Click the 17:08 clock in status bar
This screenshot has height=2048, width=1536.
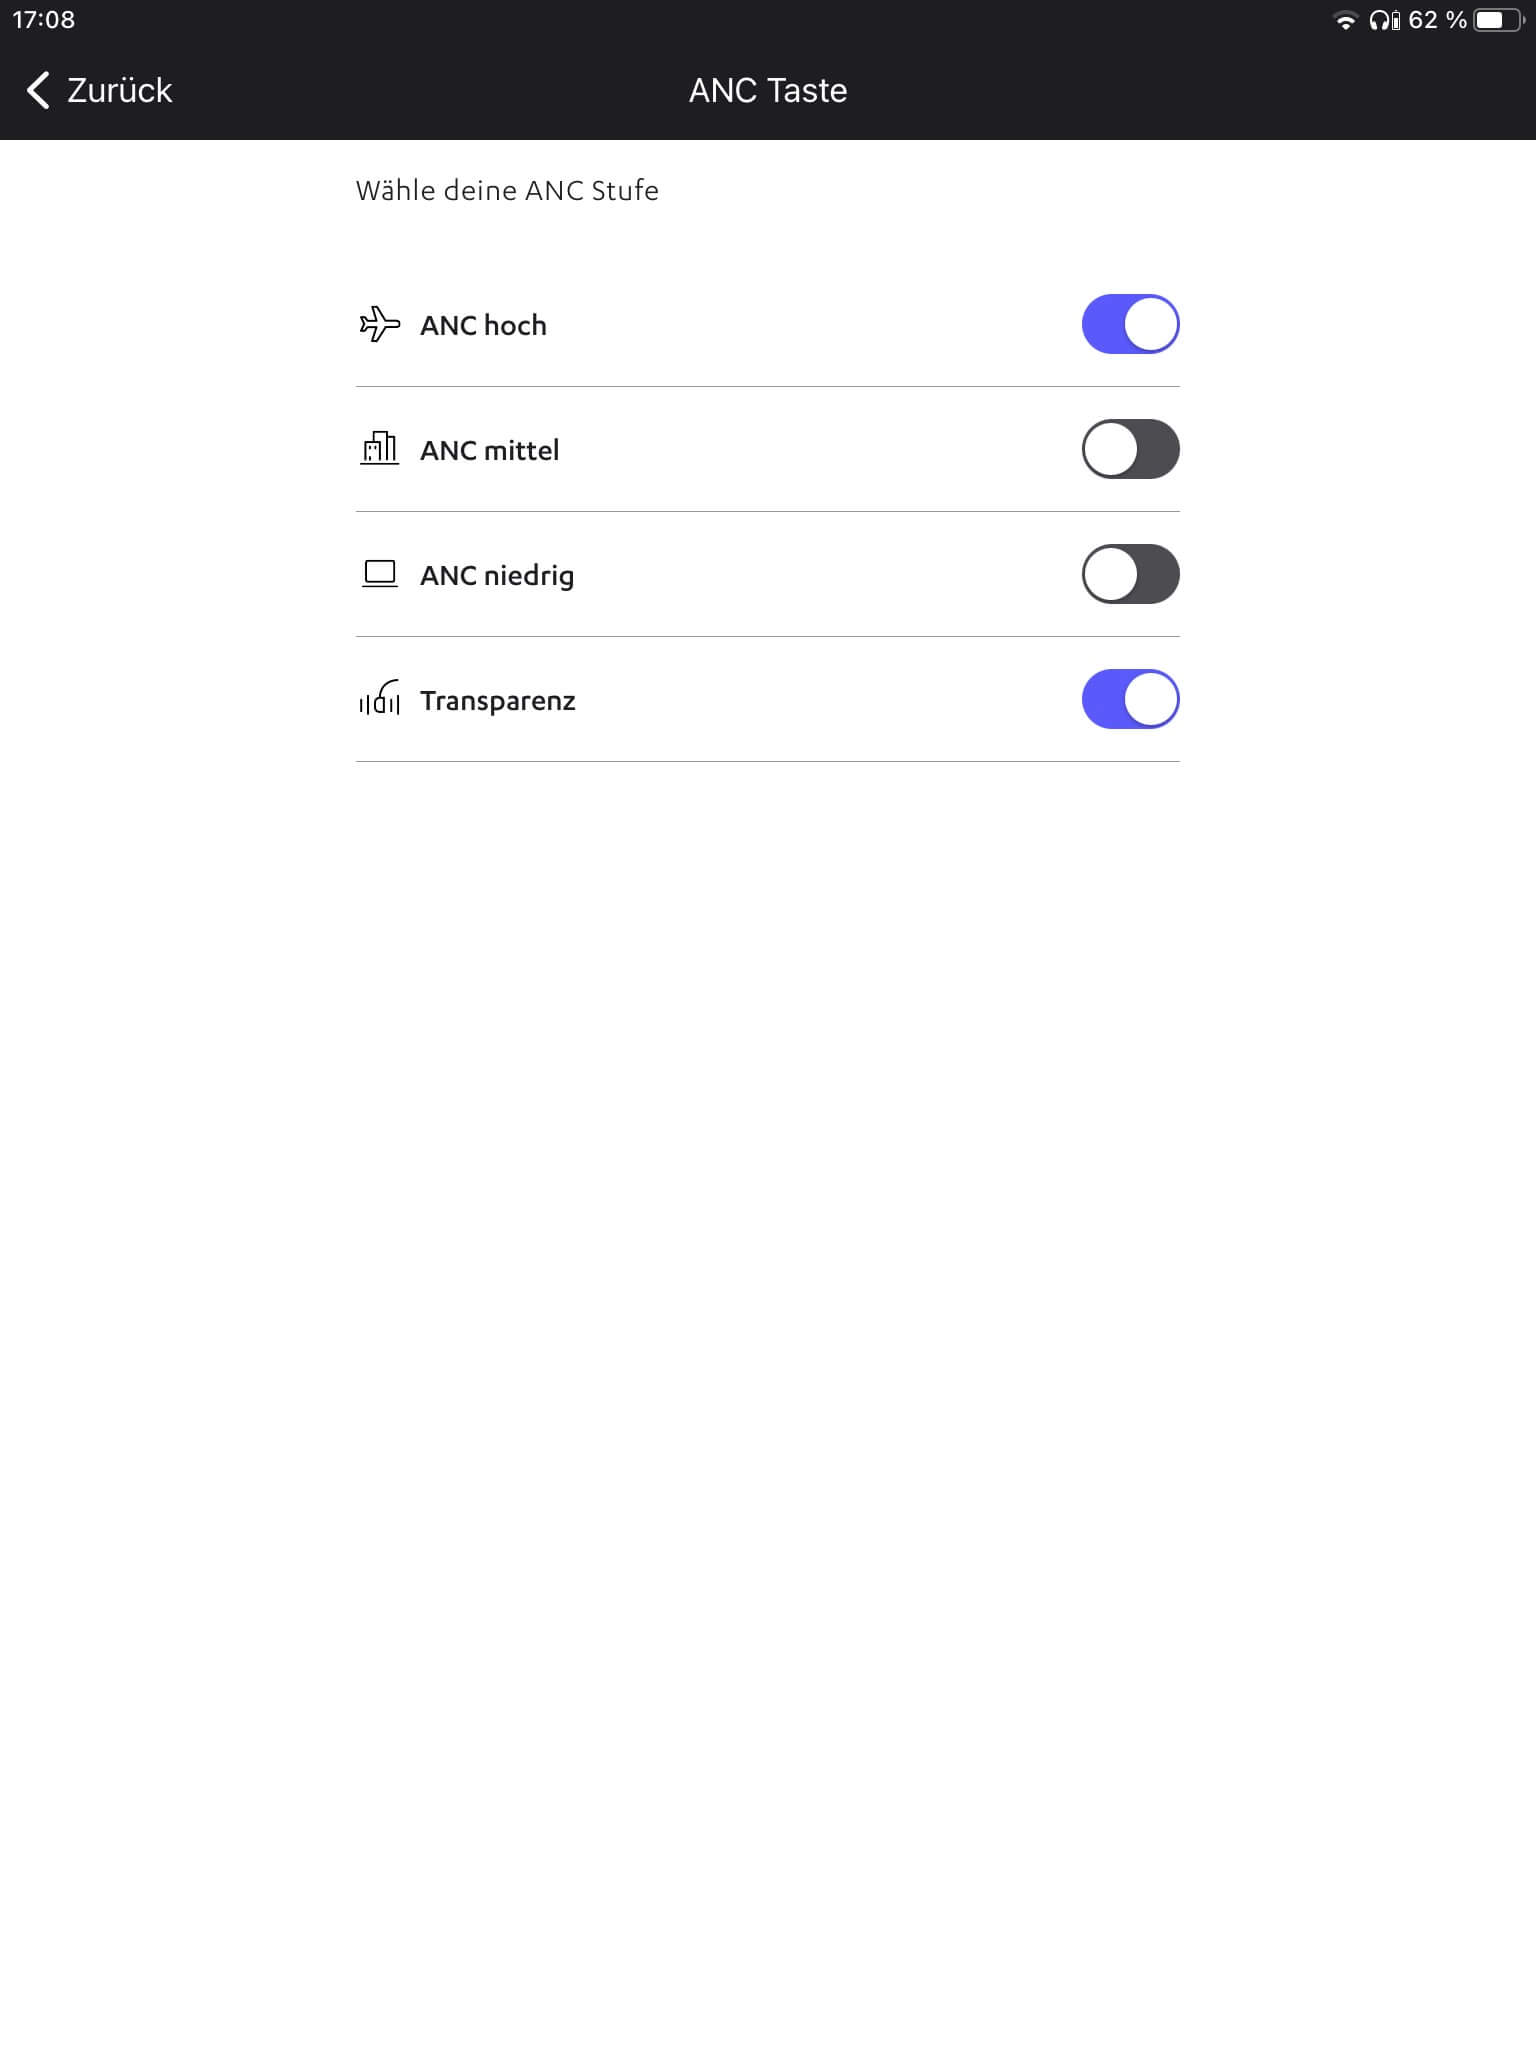click(x=44, y=20)
